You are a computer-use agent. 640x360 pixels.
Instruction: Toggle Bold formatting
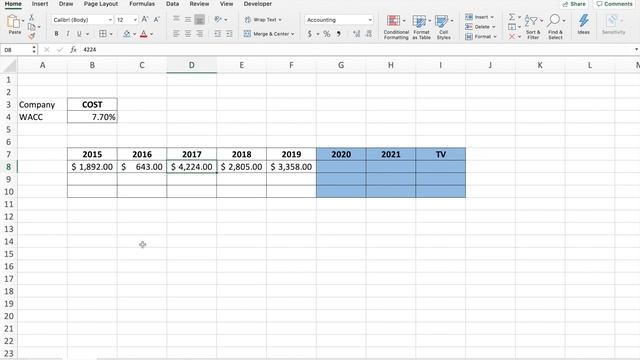click(56, 34)
